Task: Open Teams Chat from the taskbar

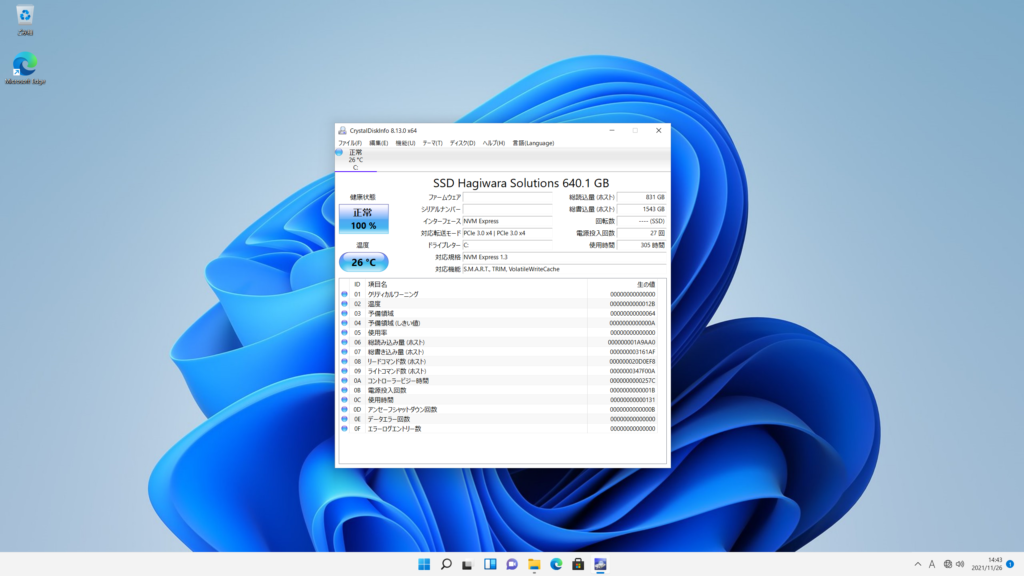Action: pyautogui.click(x=512, y=564)
